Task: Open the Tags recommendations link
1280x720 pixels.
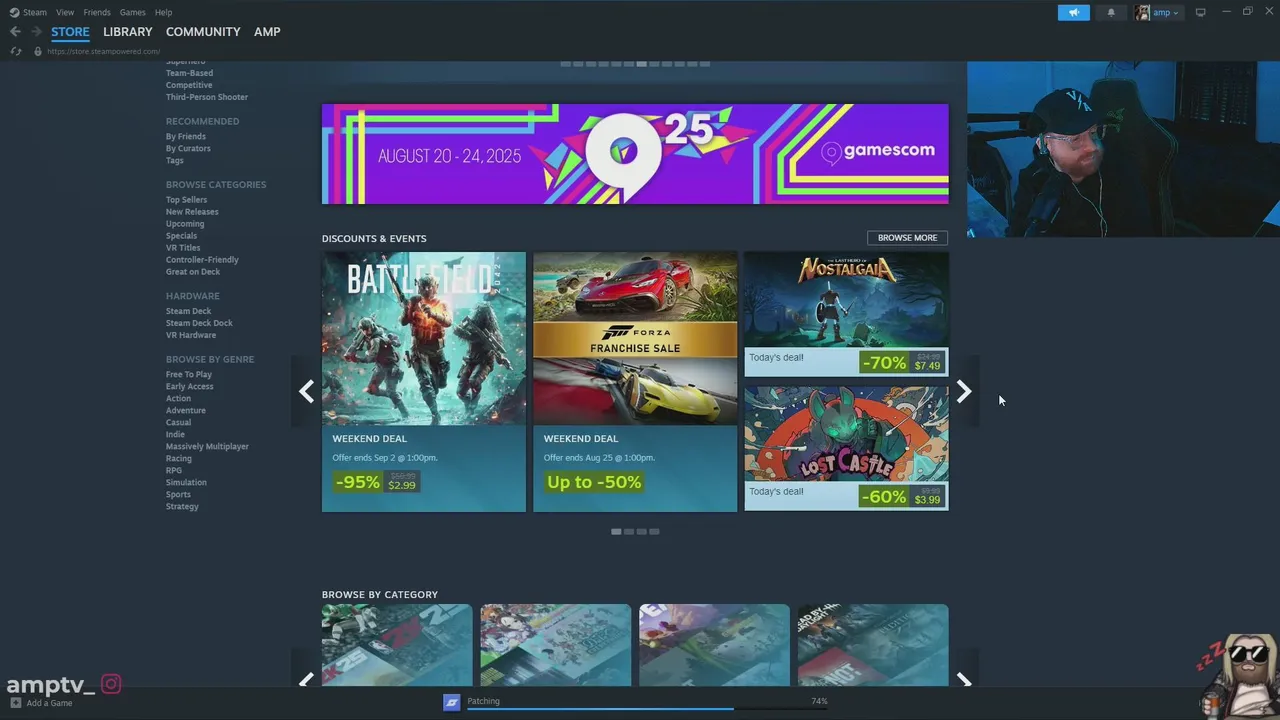Action: (x=175, y=161)
